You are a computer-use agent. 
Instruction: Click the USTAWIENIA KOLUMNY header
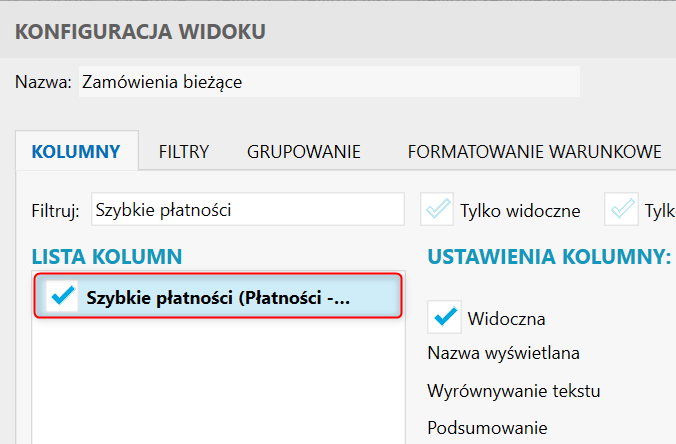(x=549, y=256)
